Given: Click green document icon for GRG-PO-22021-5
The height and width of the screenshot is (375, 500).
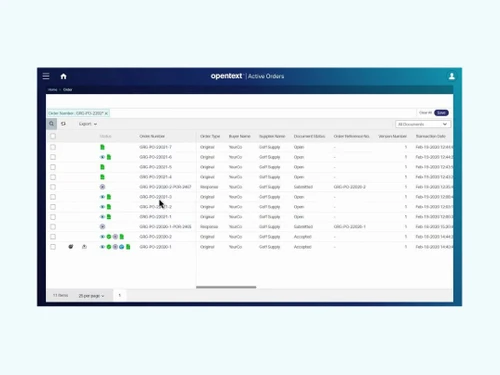Looking at the screenshot, I should (x=102, y=167).
